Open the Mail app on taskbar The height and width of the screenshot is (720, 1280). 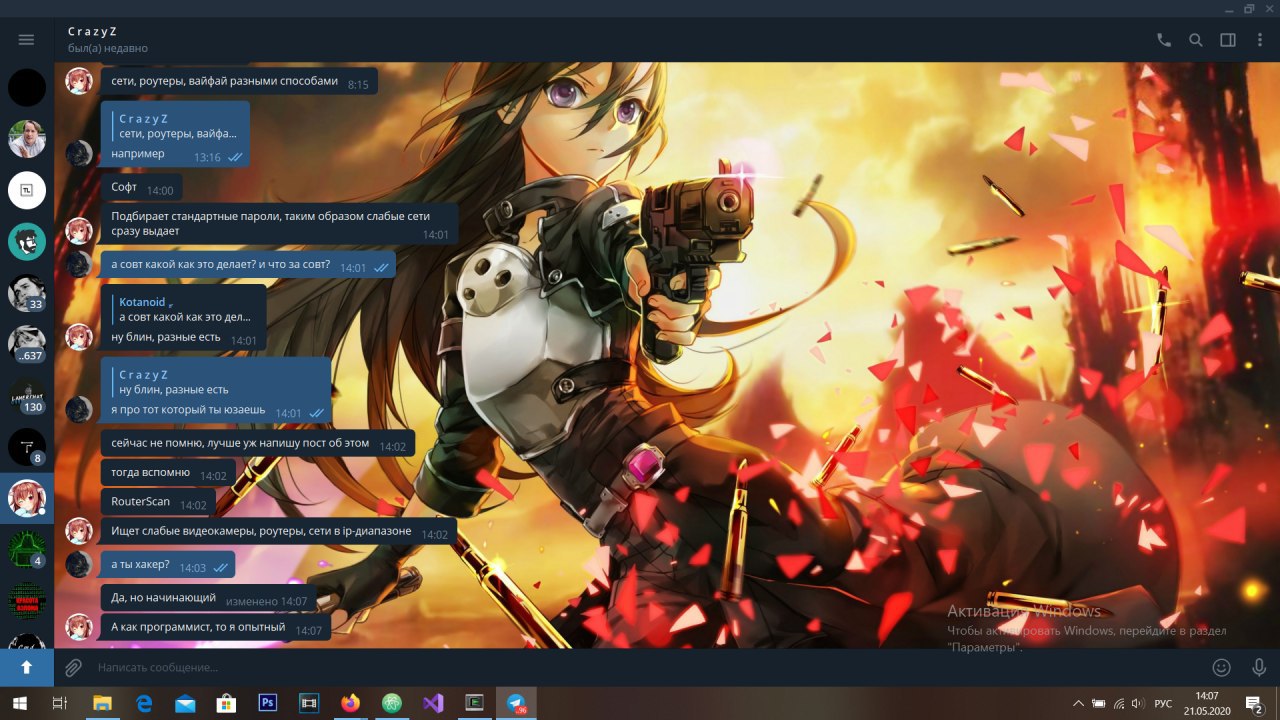[x=185, y=703]
